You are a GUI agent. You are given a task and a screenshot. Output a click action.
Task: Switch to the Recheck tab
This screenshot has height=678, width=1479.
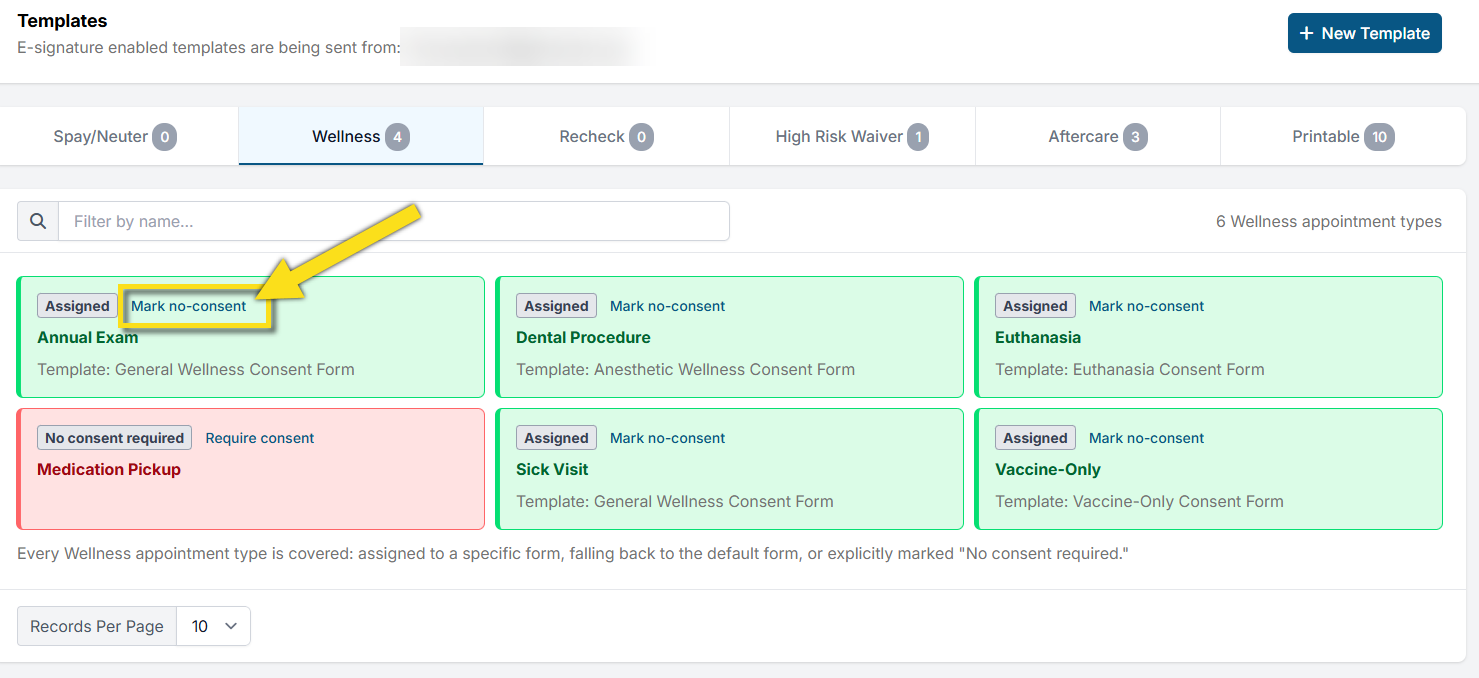click(x=607, y=136)
